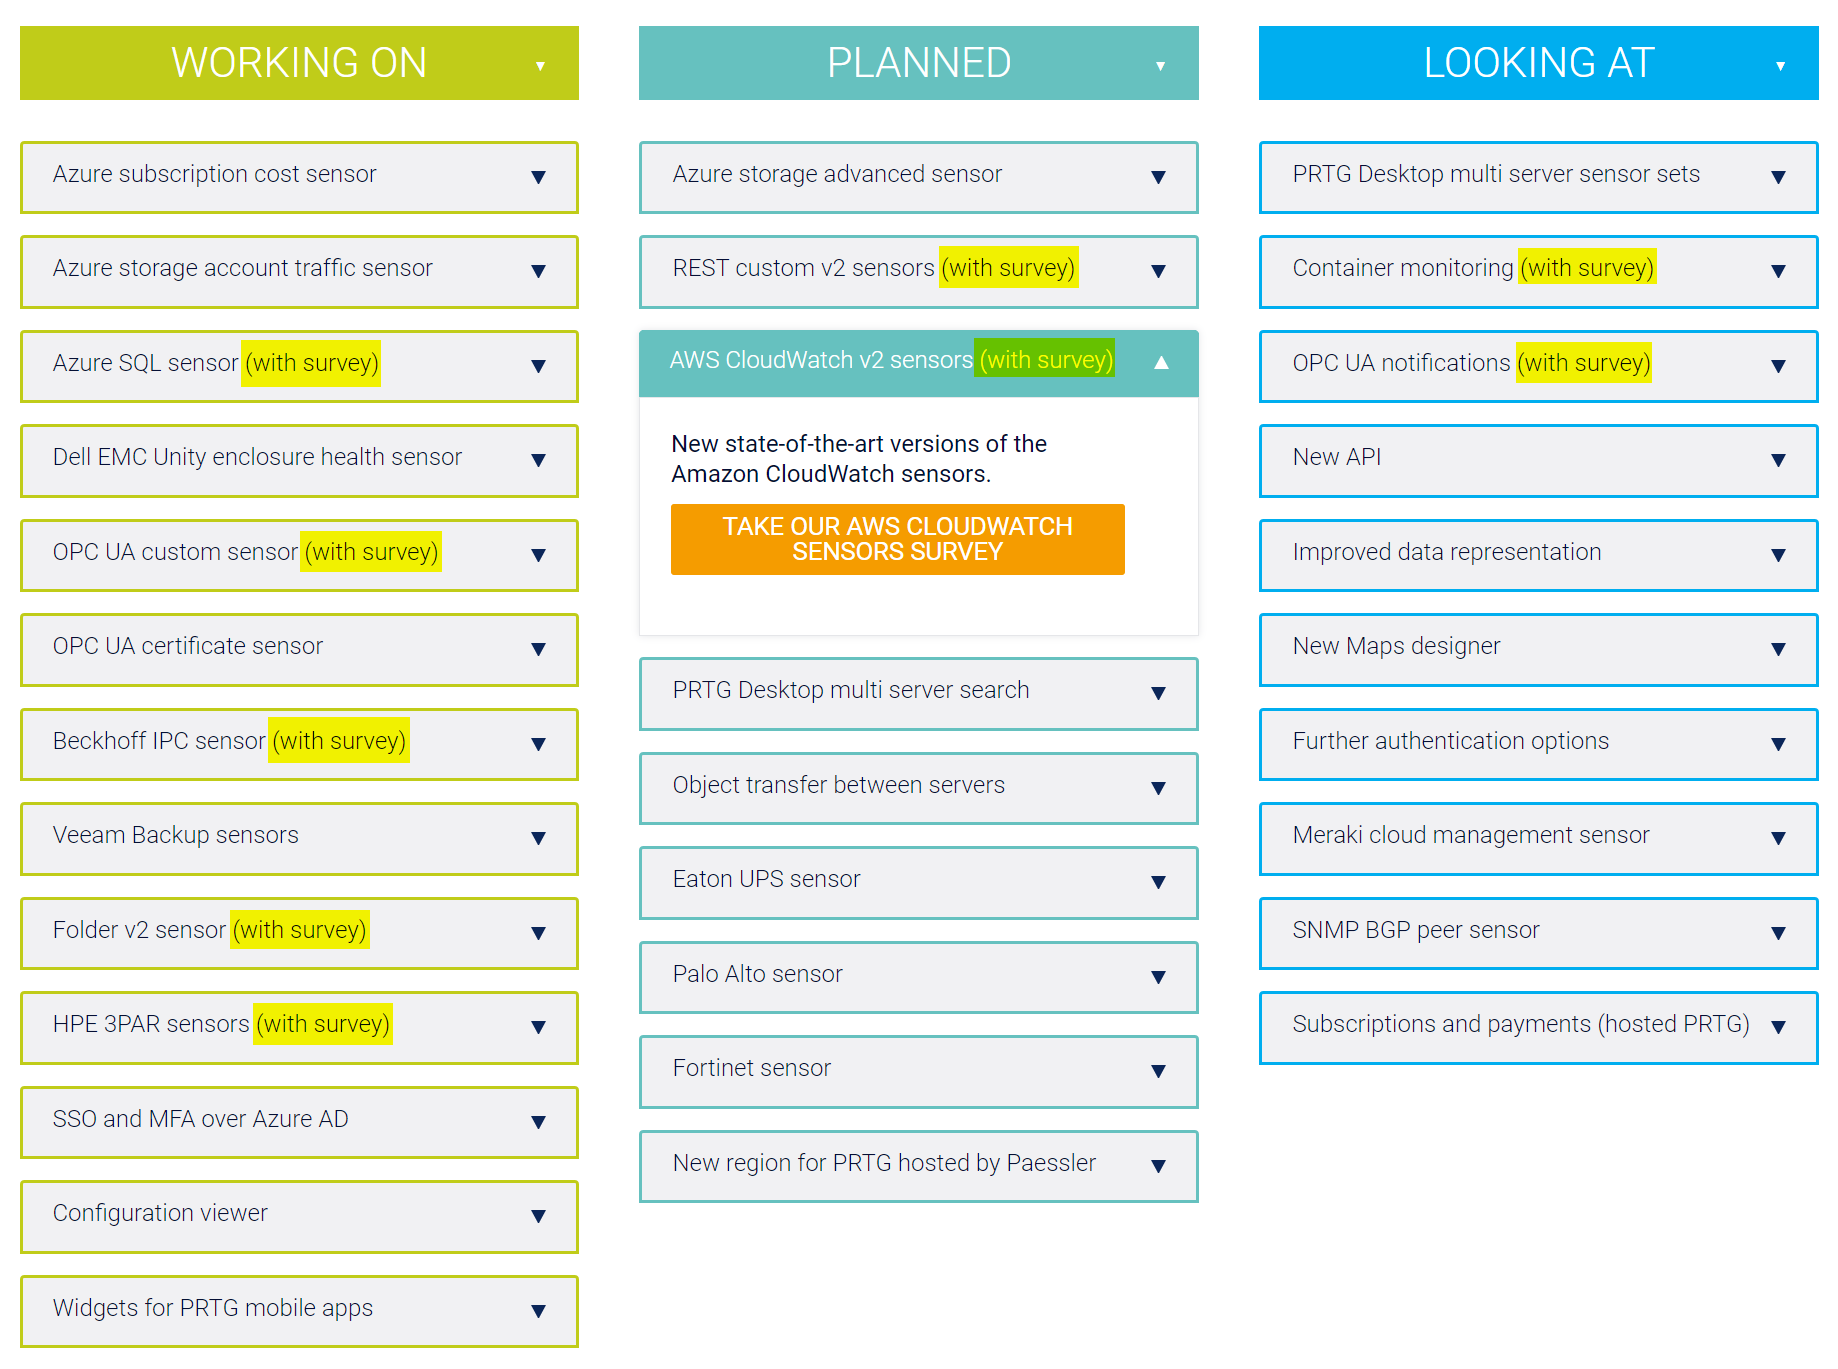The image size is (1838, 1369).
Task: Open the Container monitoring accordion item
Action: pos(1778,272)
